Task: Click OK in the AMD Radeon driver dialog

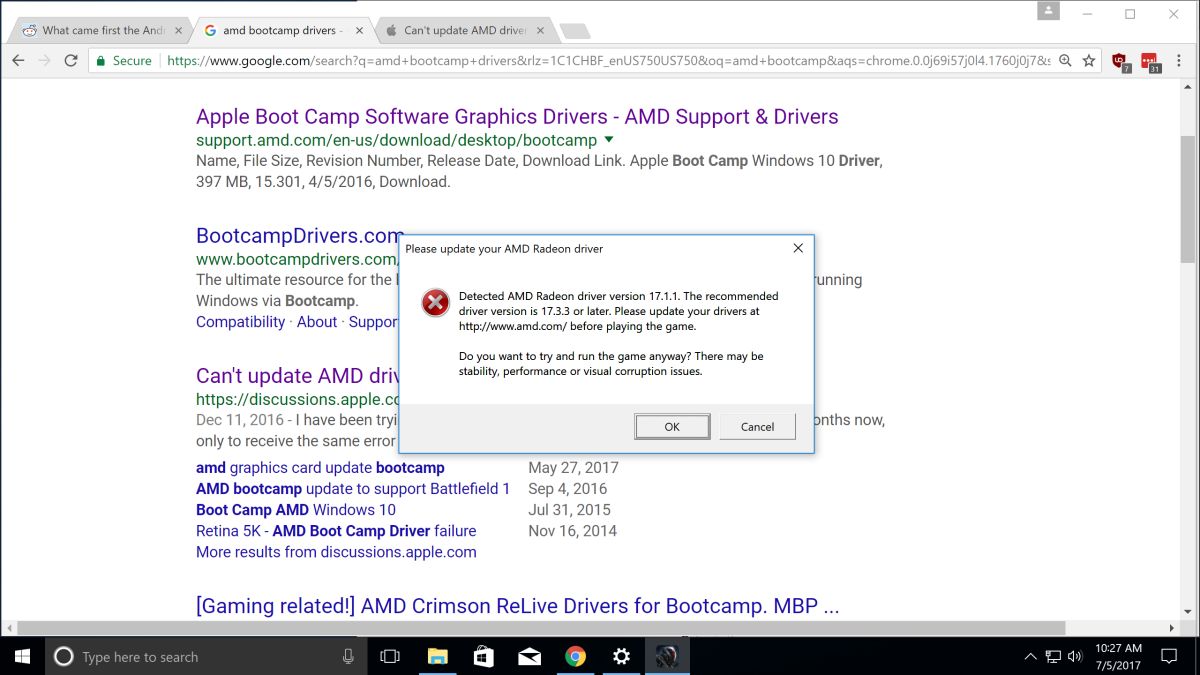Action: coord(672,427)
